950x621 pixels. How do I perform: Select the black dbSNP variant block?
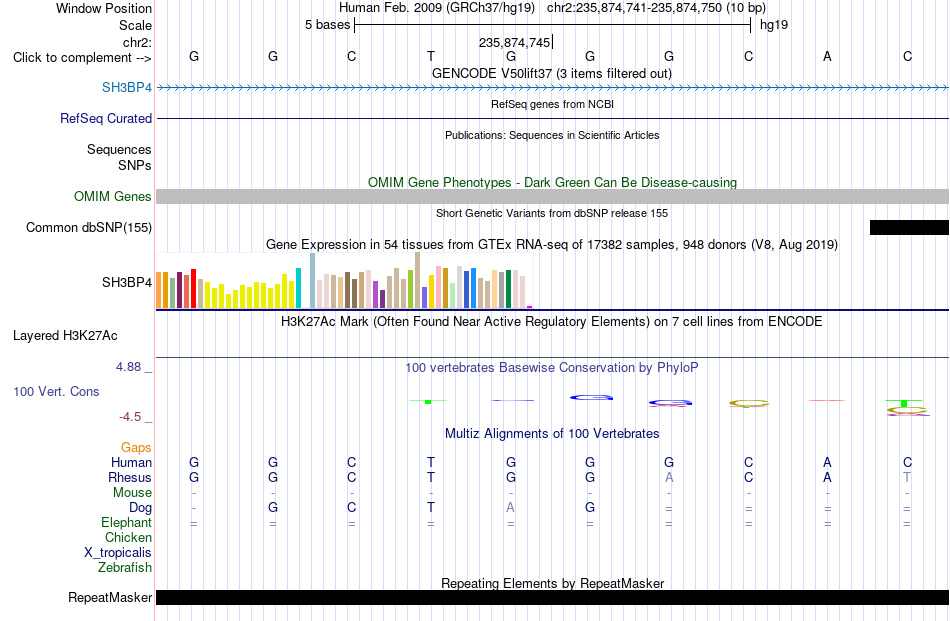pos(909,228)
